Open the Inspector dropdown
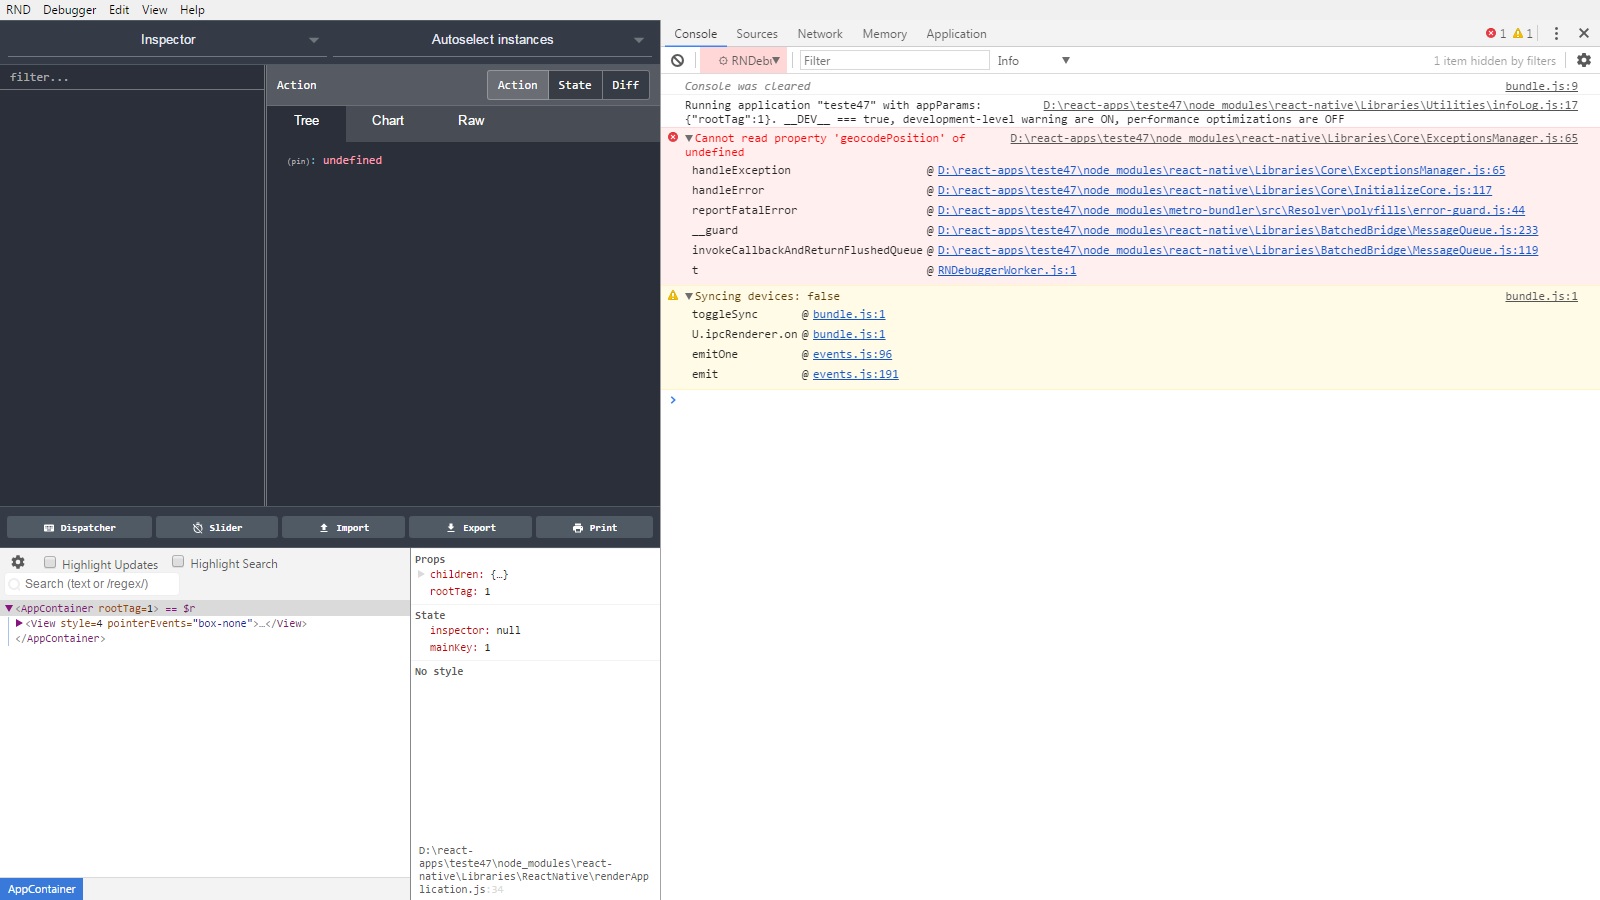The height and width of the screenshot is (900, 1600). tap(167, 40)
